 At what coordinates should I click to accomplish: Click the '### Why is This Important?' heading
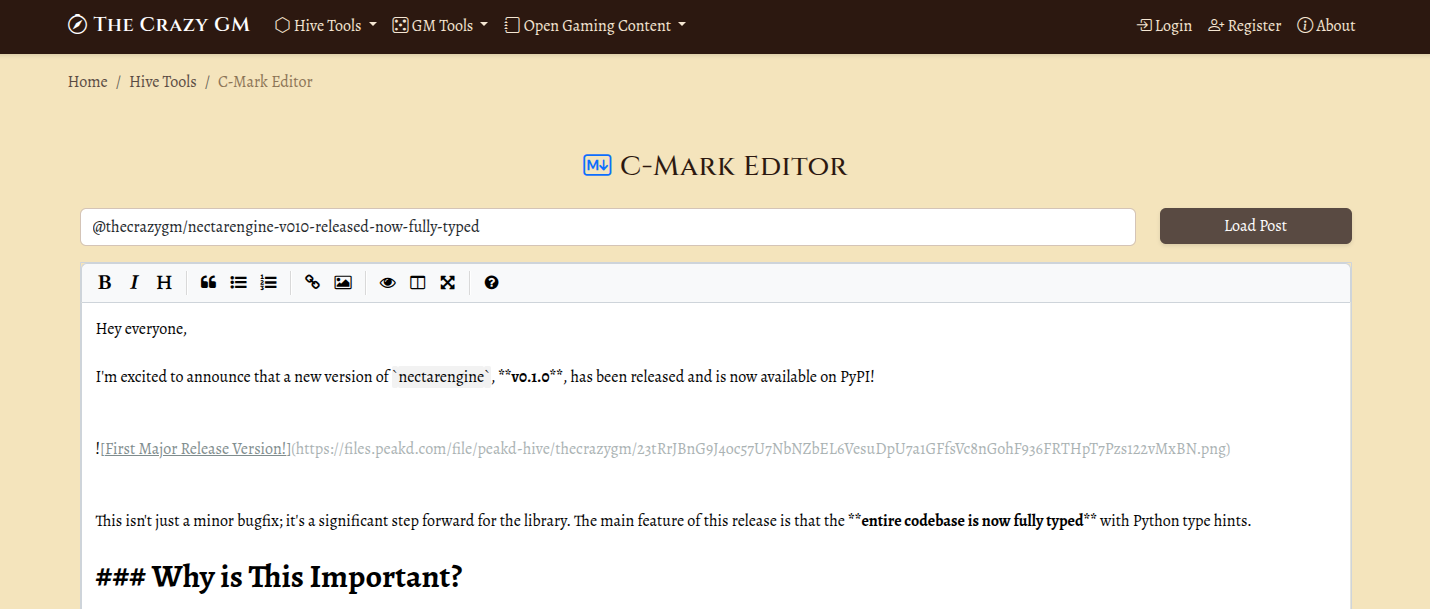(279, 577)
